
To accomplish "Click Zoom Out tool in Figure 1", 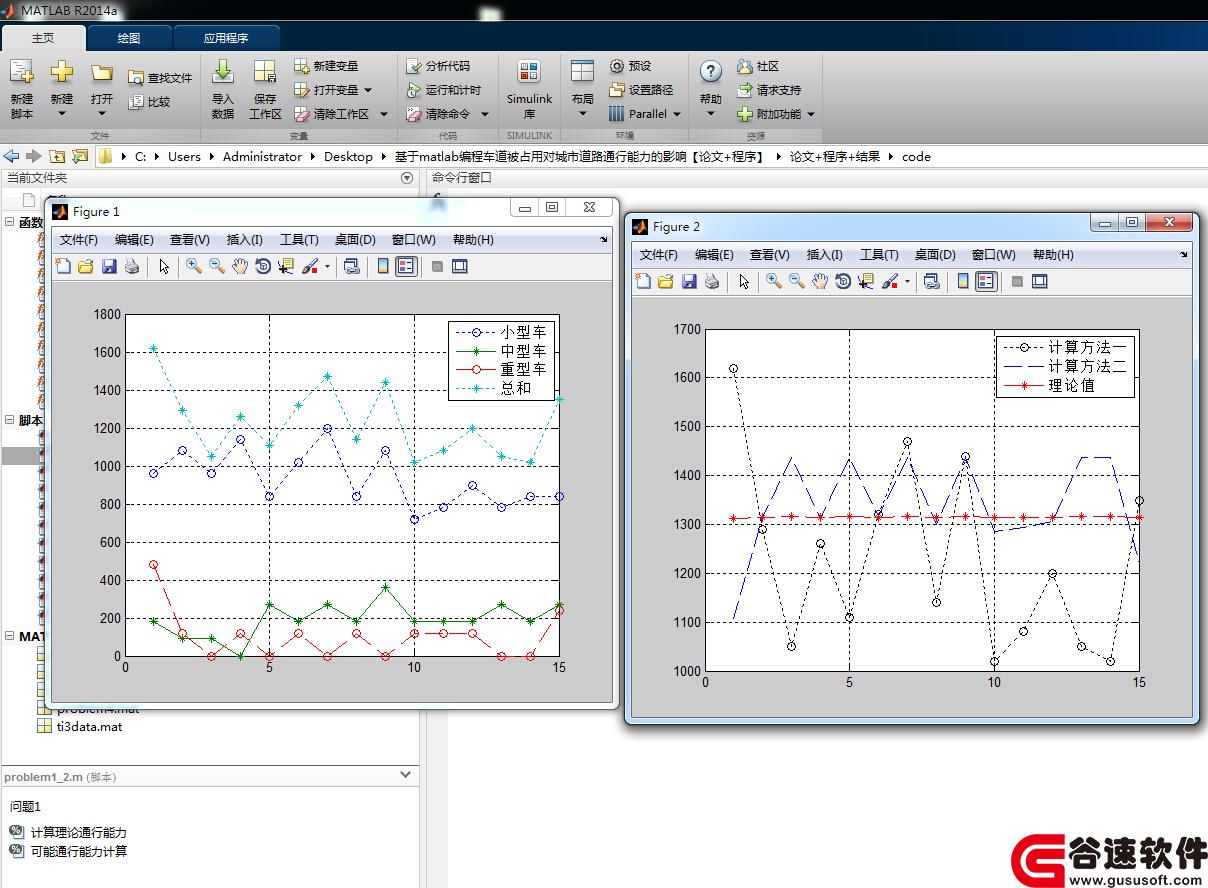I will 216,266.
